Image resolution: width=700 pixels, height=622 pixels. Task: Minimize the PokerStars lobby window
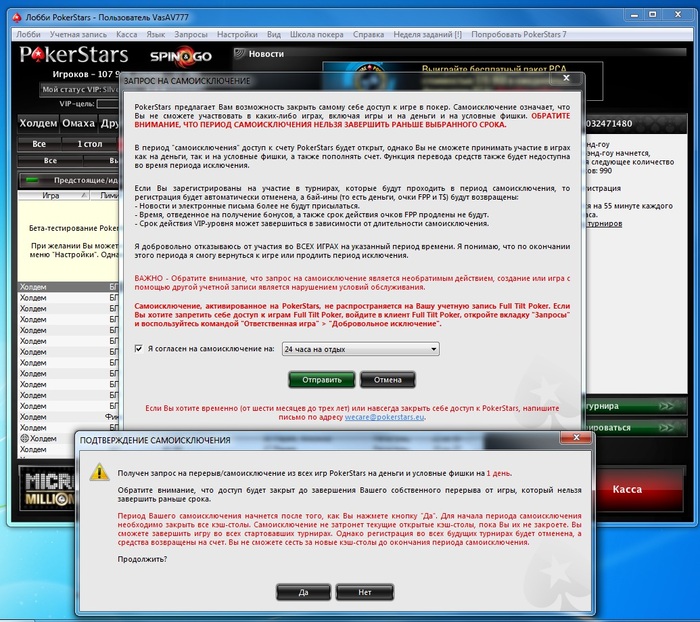634,15
